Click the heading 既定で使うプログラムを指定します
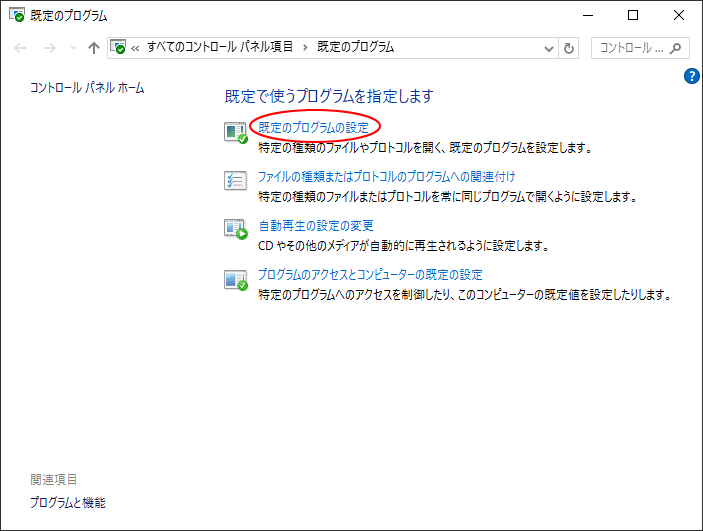The height and width of the screenshot is (531, 703). point(329,96)
